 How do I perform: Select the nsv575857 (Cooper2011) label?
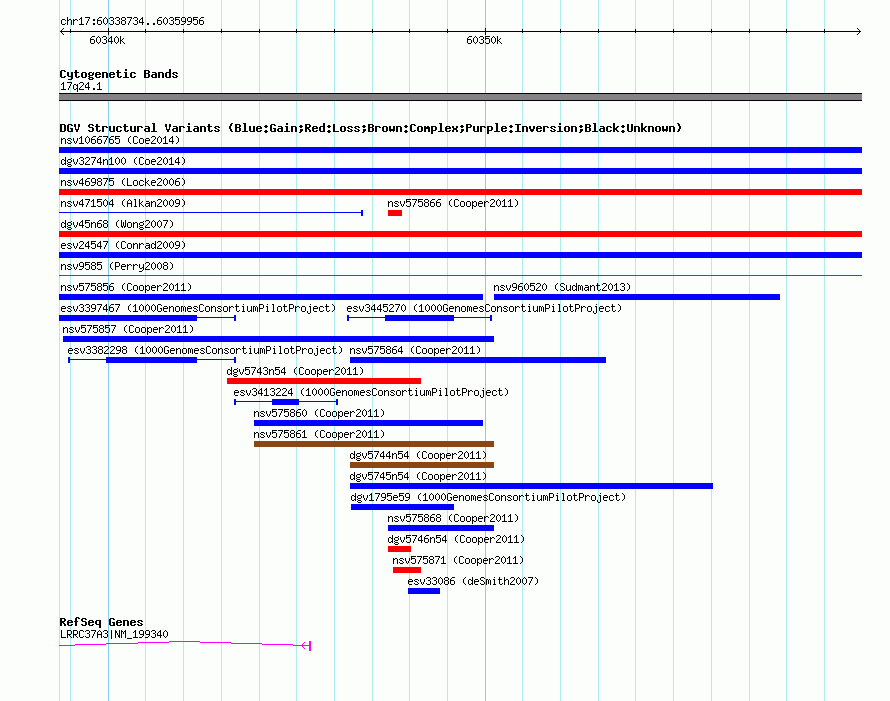coord(128,329)
